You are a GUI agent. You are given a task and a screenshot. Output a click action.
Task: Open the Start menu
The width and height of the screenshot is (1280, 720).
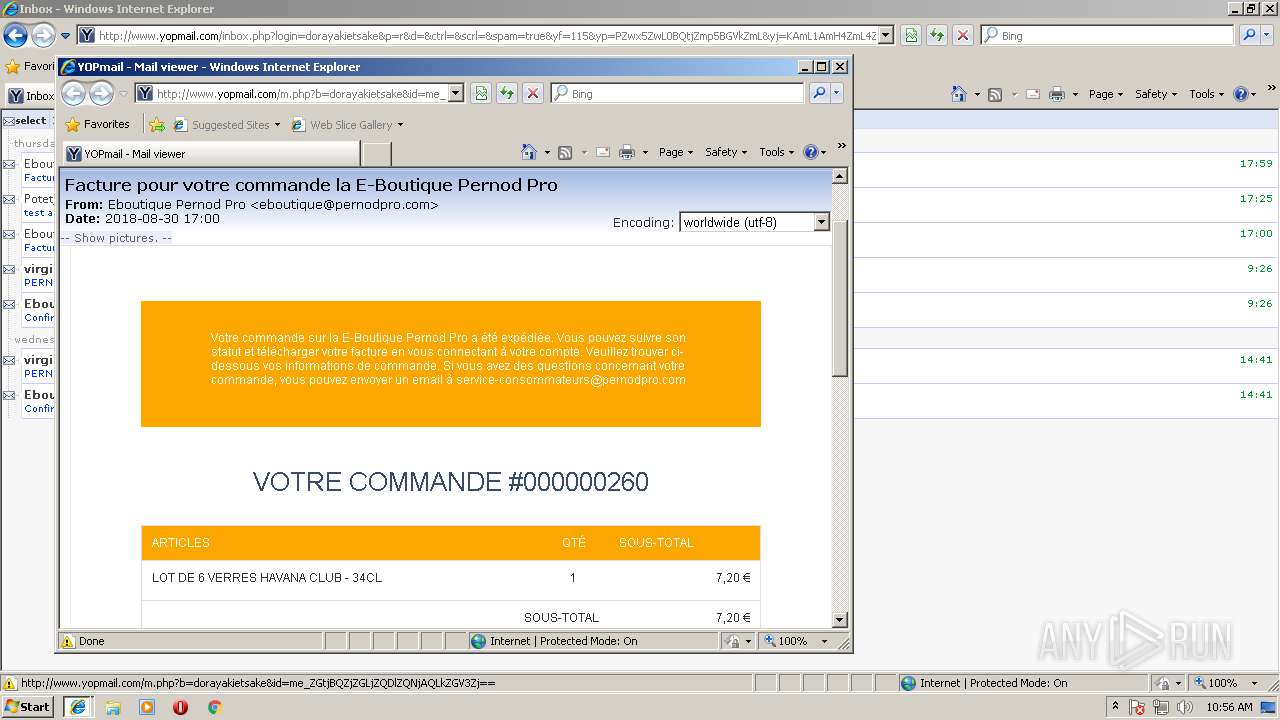click(x=28, y=707)
